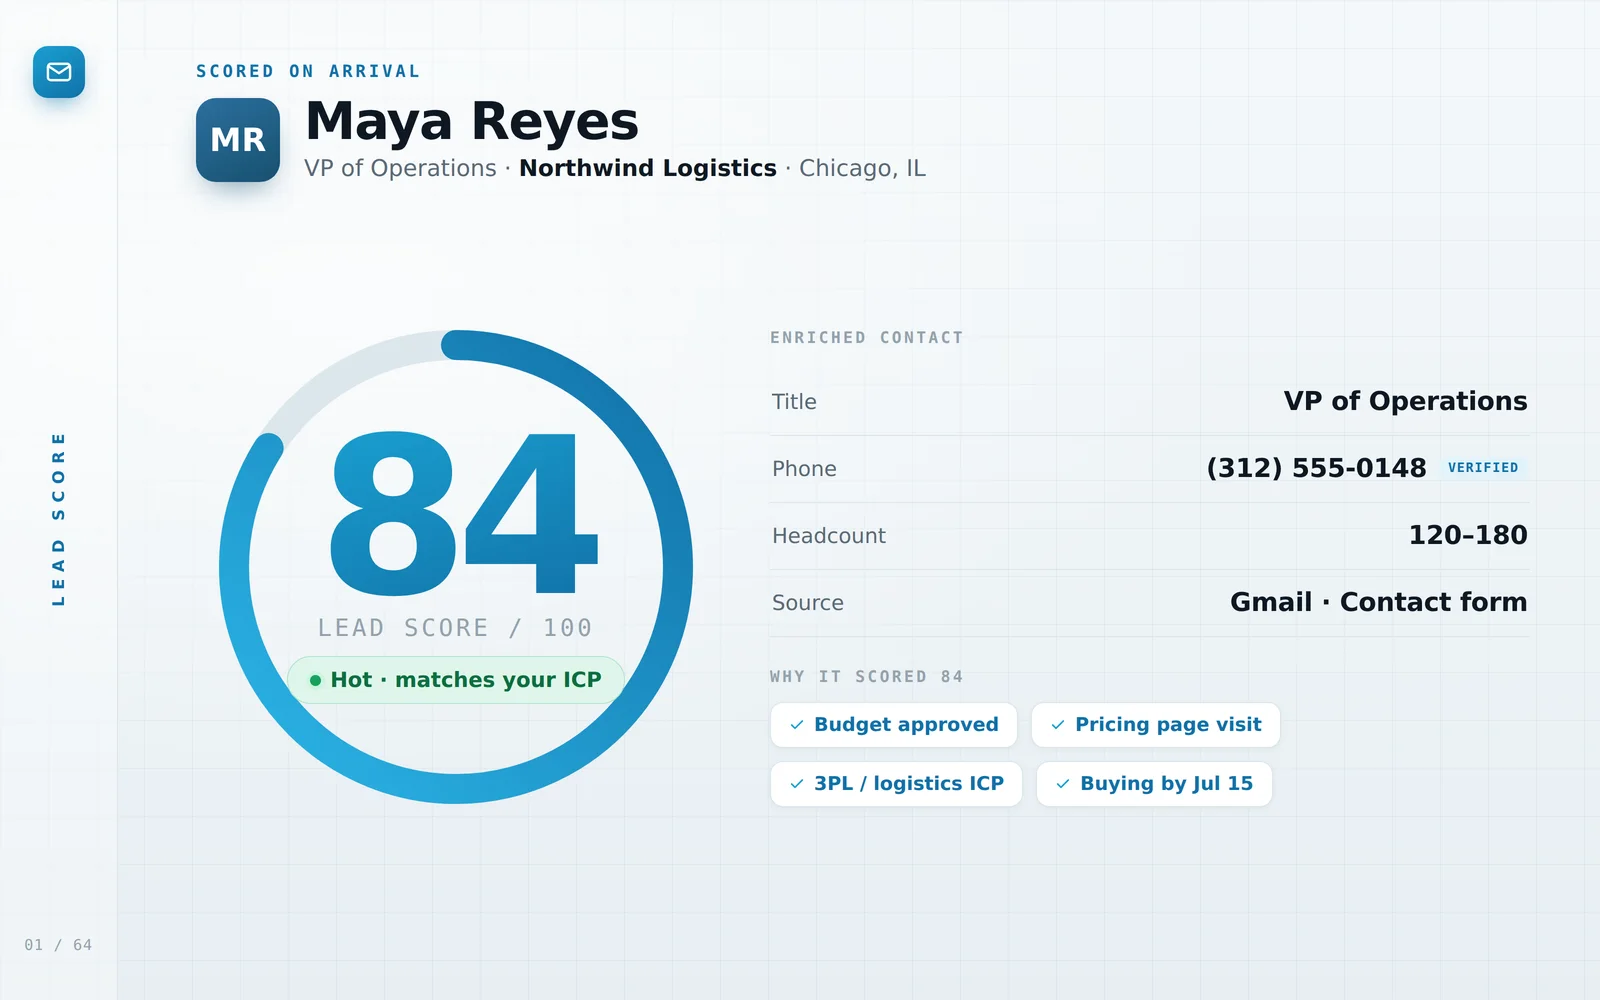
Task: Click the LEAD SCORE / 100 caption
Action: tap(455, 628)
